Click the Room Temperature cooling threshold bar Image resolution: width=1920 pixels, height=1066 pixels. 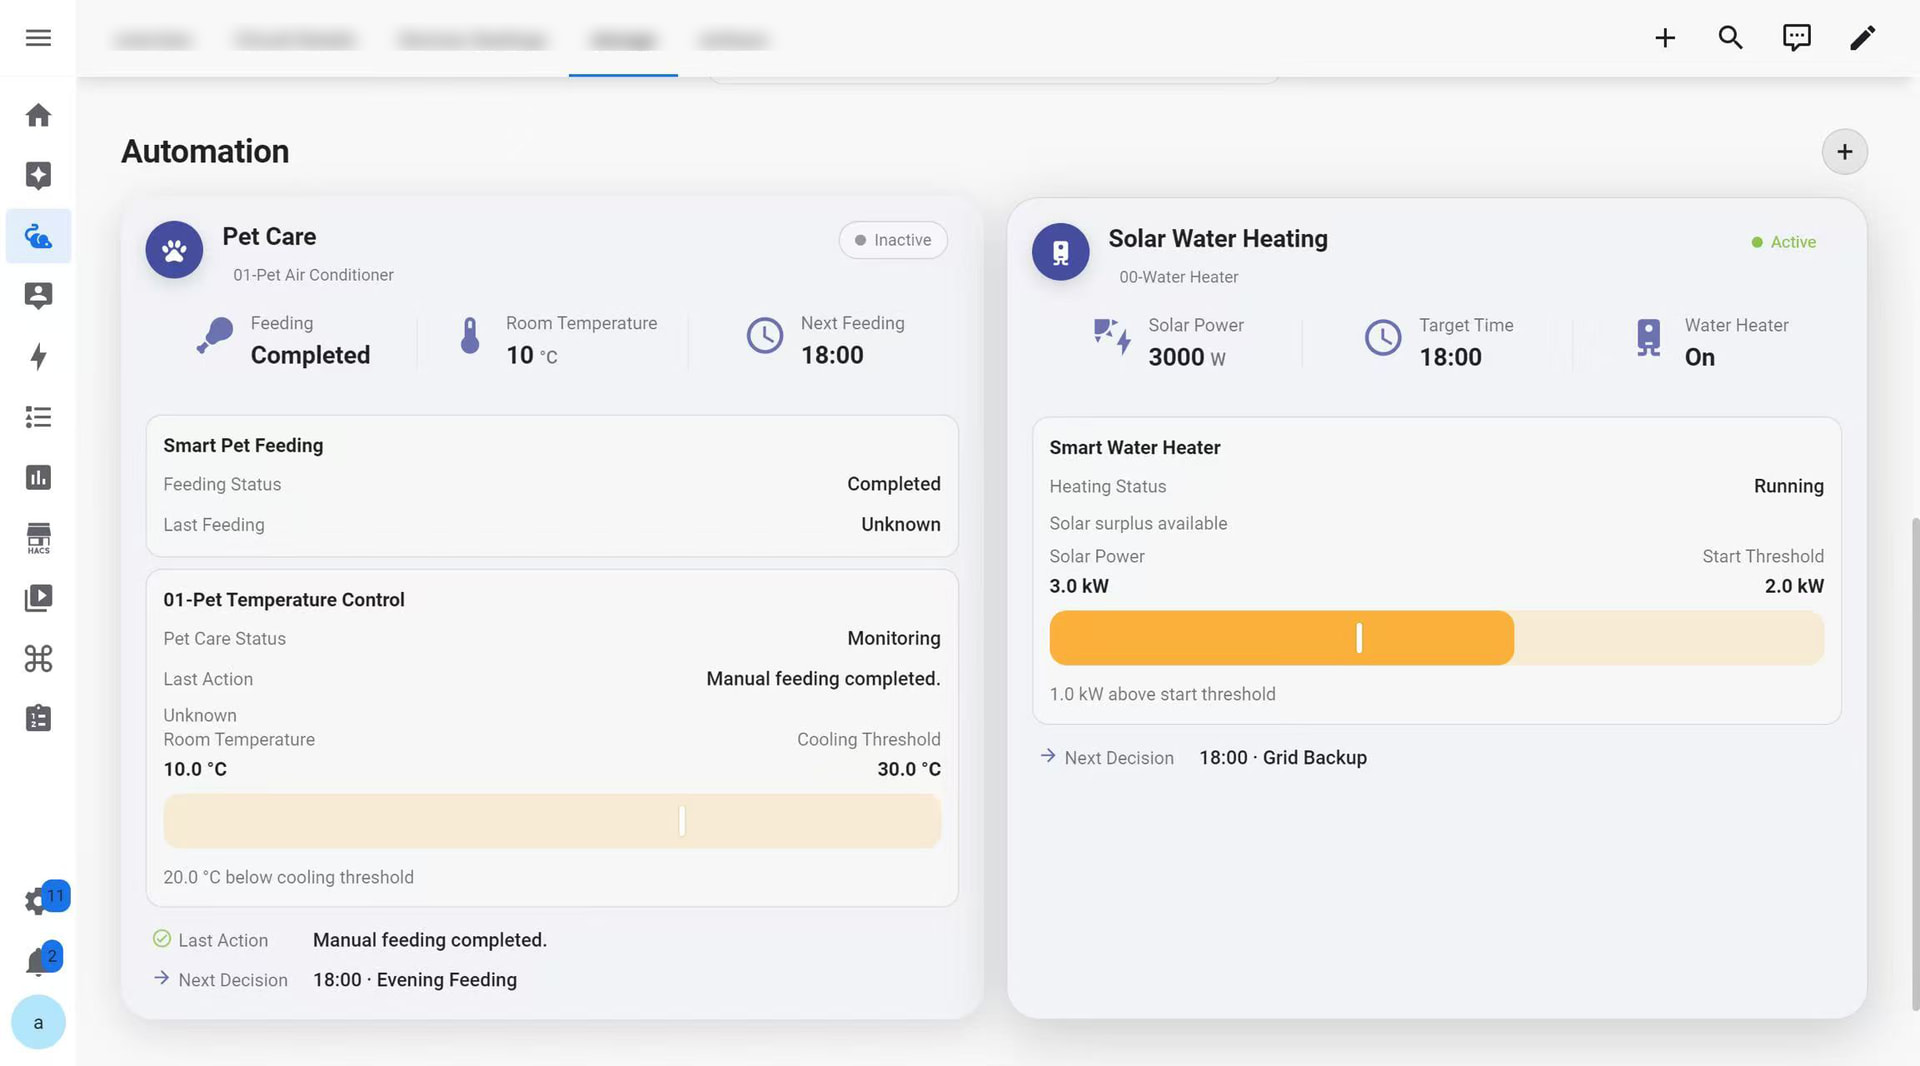tap(552, 821)
